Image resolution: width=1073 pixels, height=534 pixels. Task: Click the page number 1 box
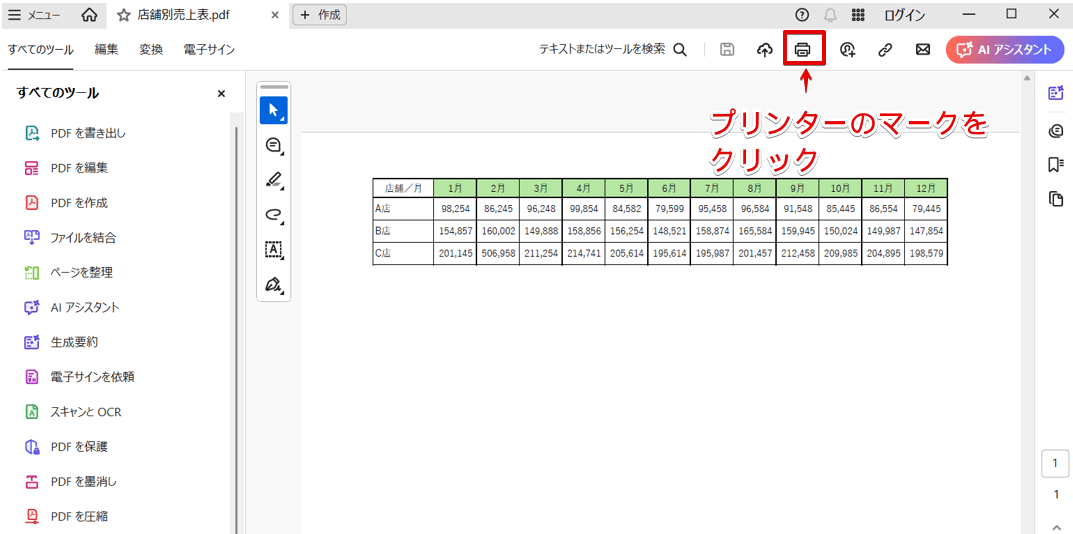click(1056, 463)
